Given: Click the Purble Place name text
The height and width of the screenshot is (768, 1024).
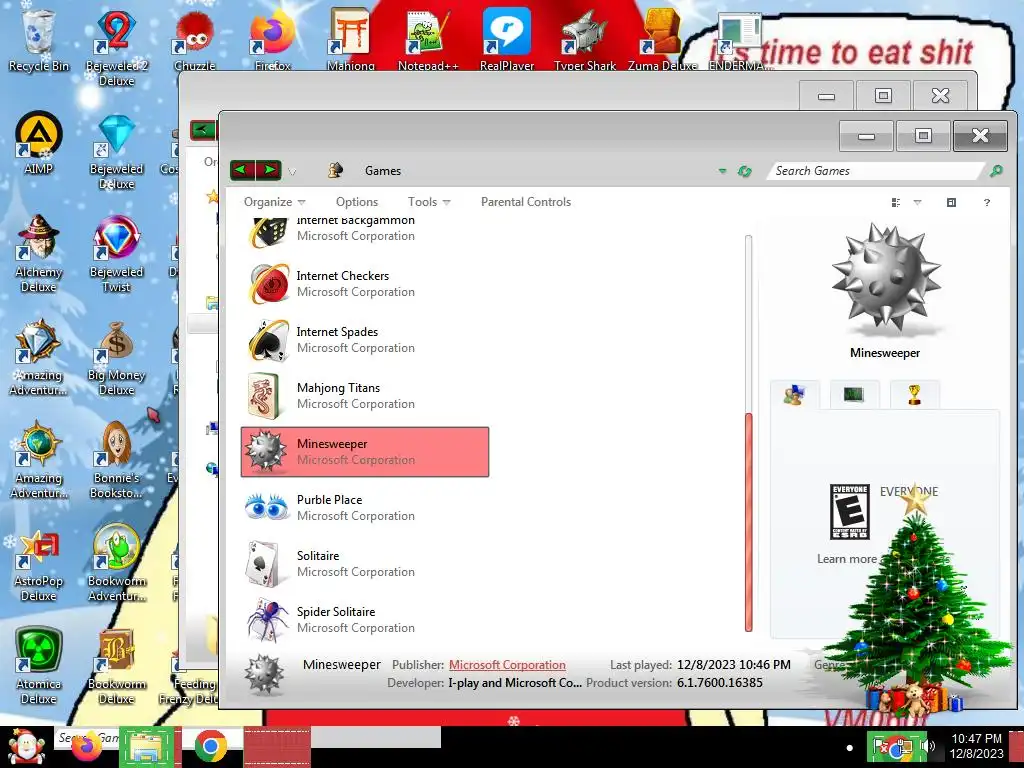Looking at the screenshot, I should point(329,500).
